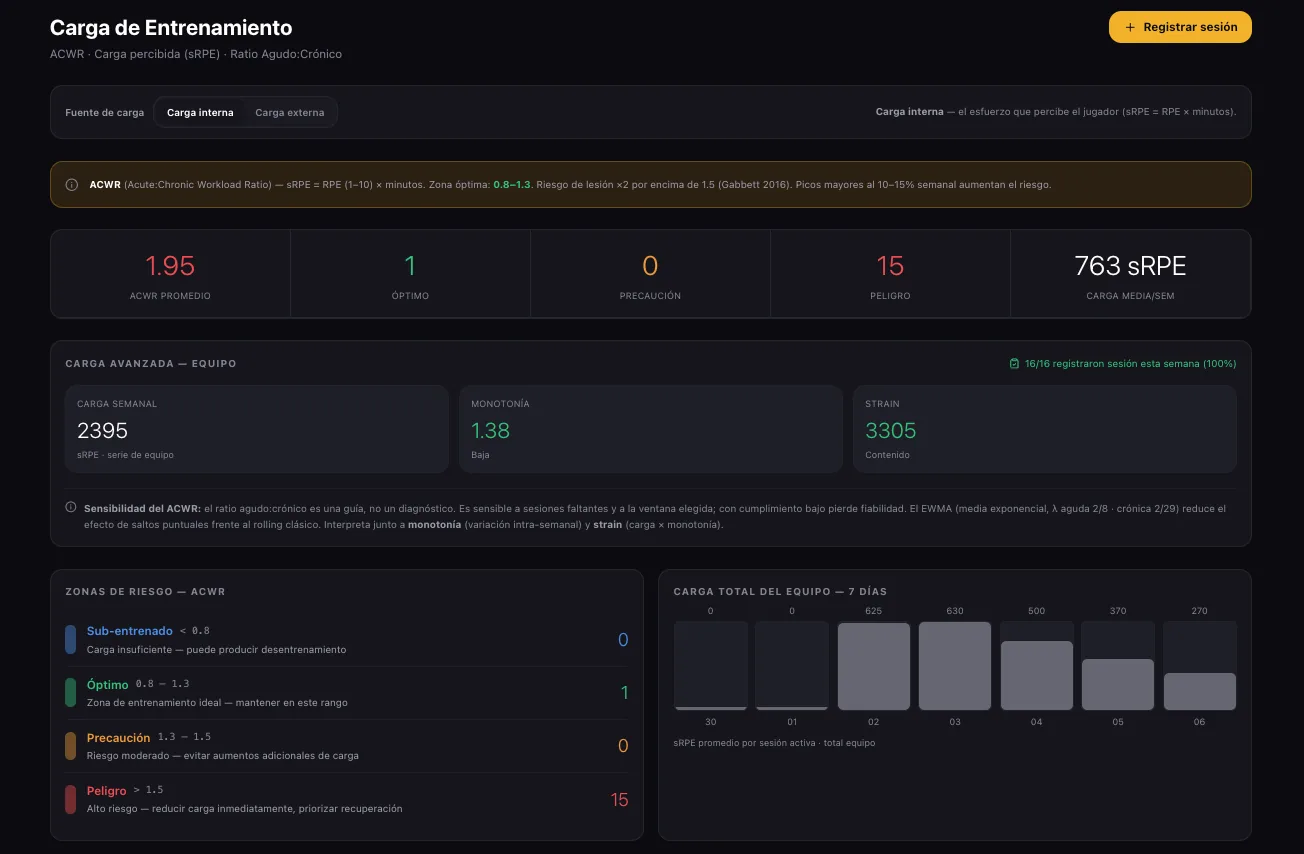The image size is (1304, 854).
Task: Select the Precaución stat card showing 0
Action: [x=650, y=274]
